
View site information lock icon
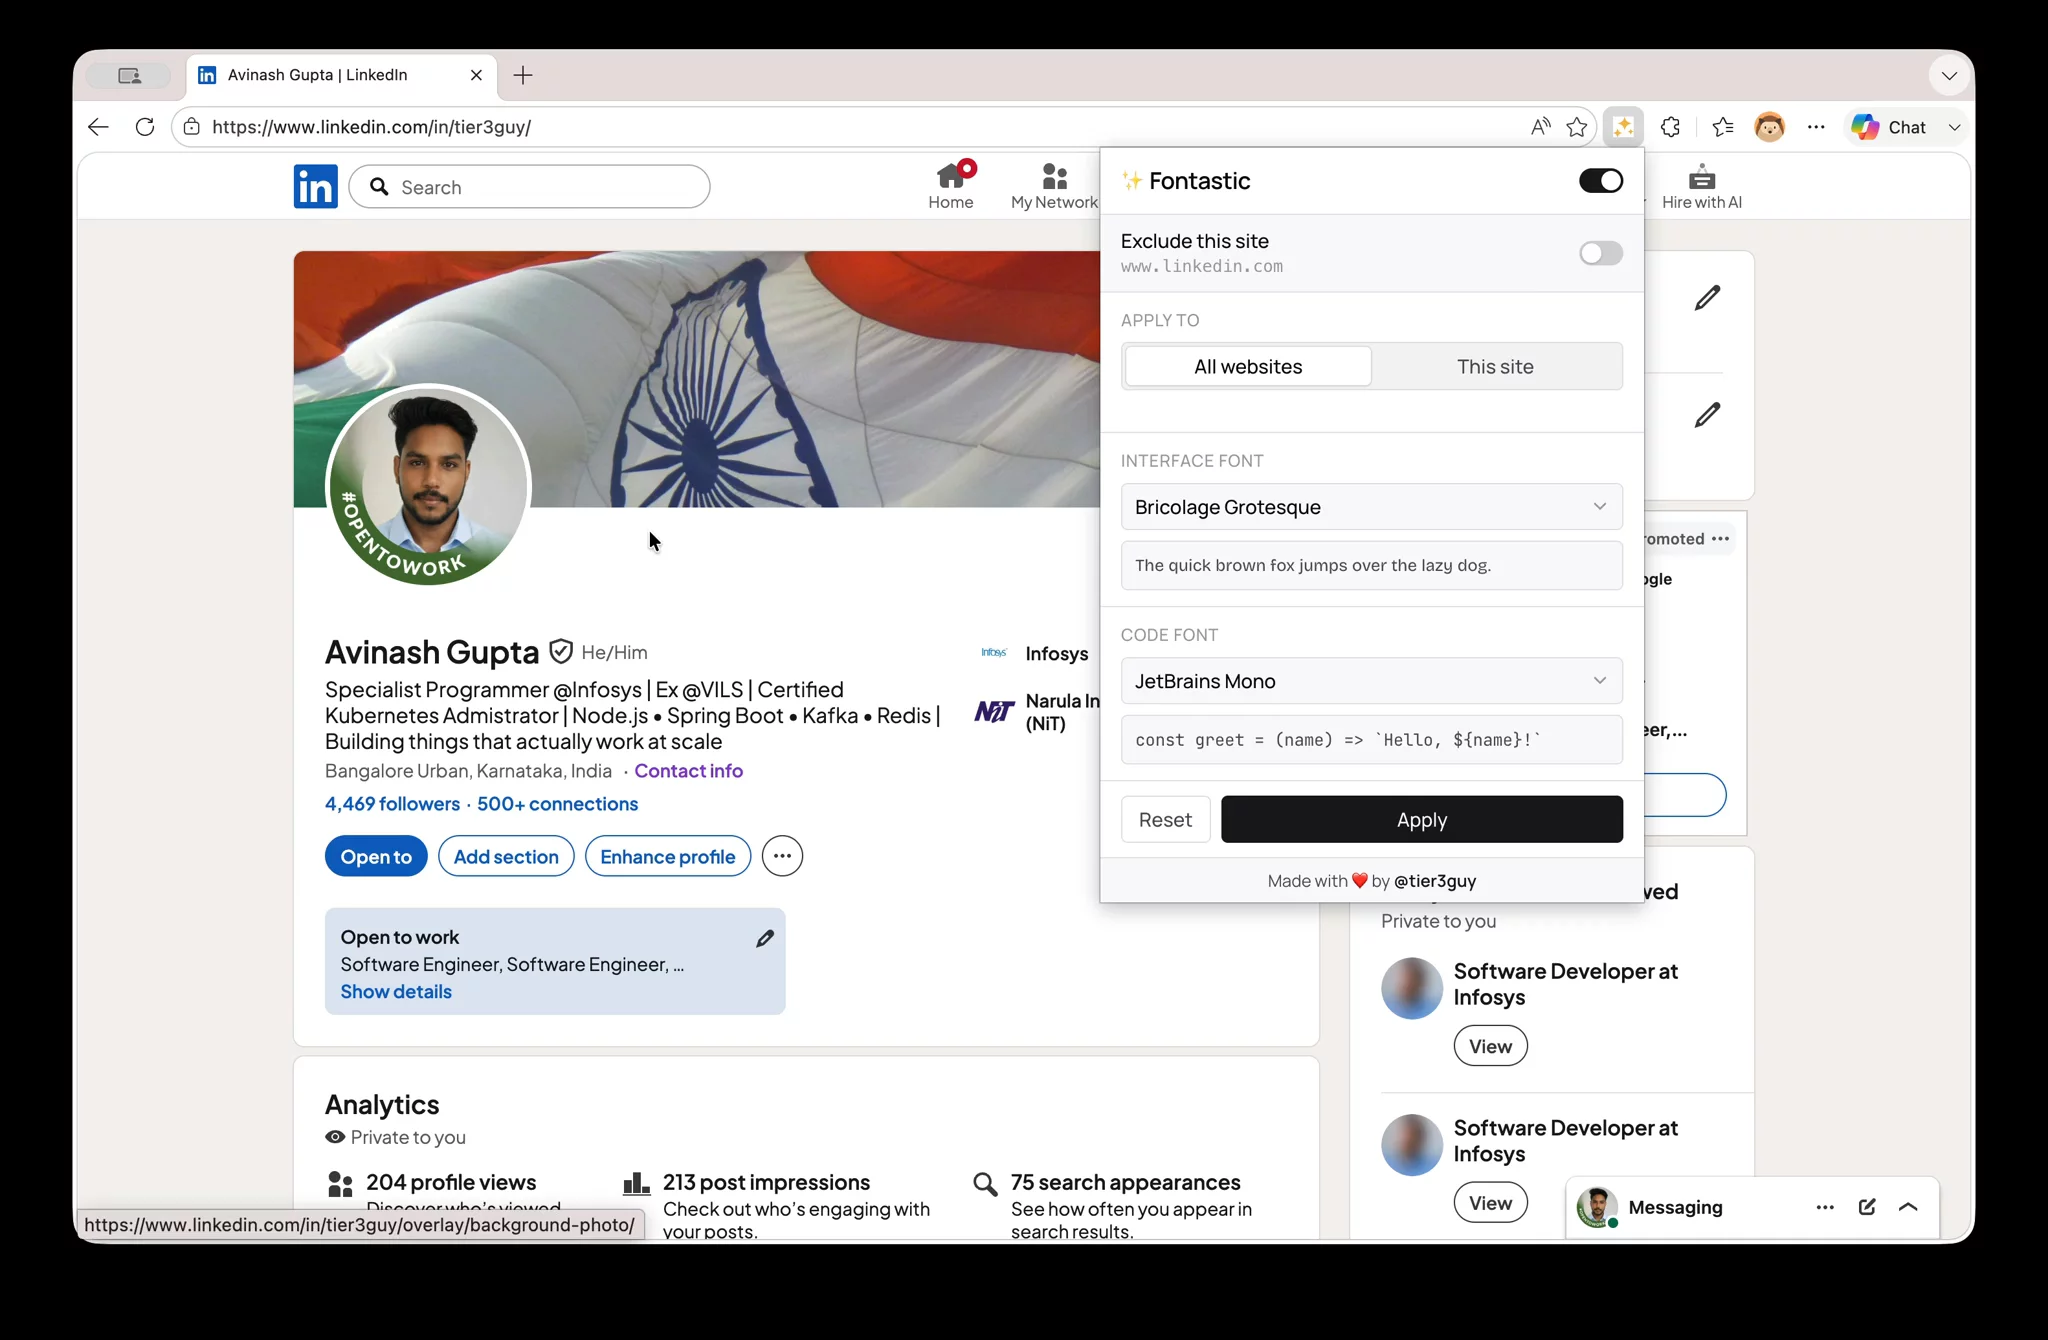coord(192,127)
